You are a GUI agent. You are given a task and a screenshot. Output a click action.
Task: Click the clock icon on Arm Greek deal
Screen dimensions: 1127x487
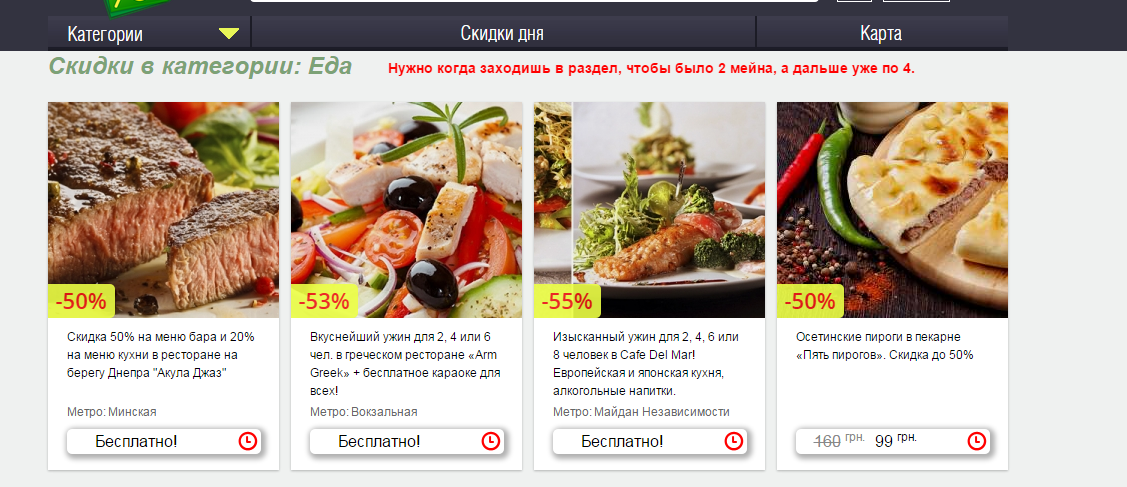[x=490, y=441]
